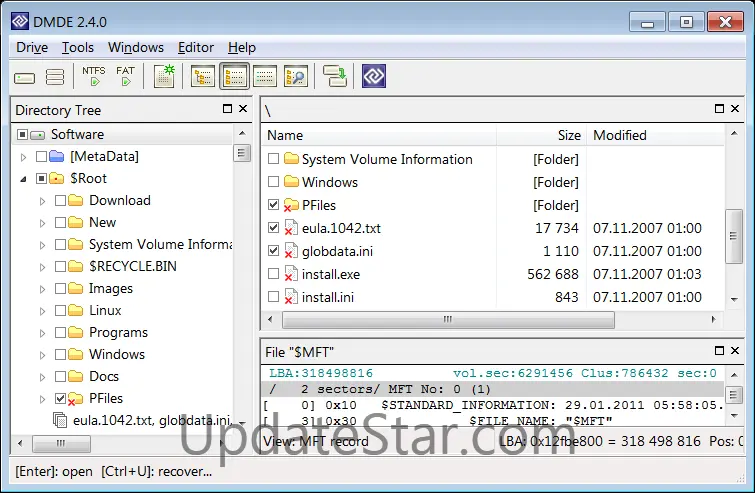Screen dimensions: 755x493
Task: Uncheck the globdata.ini checkbox
Action: [273, 250]
